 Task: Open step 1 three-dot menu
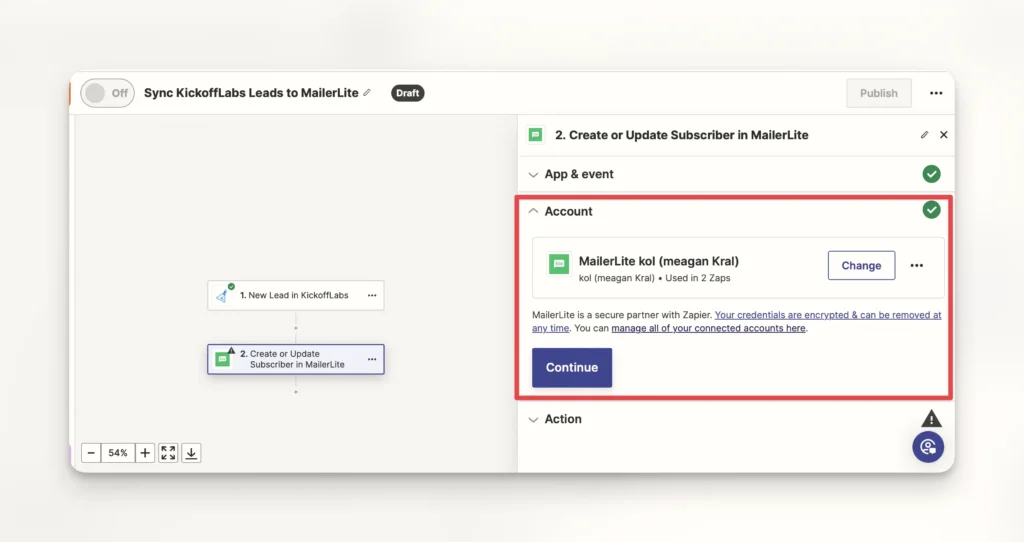coord(372,295)
